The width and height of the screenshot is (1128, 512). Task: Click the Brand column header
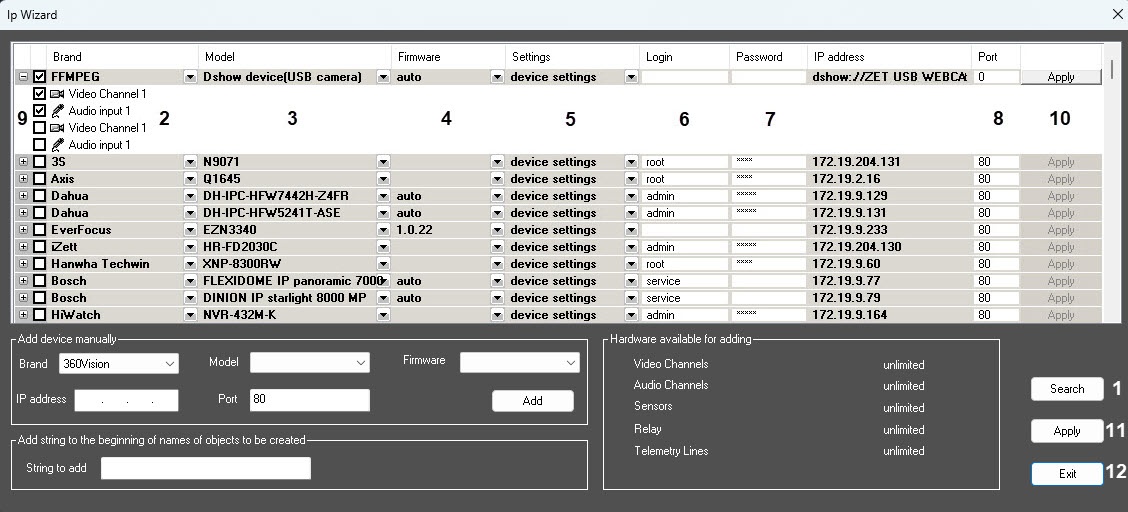(67, 57)
